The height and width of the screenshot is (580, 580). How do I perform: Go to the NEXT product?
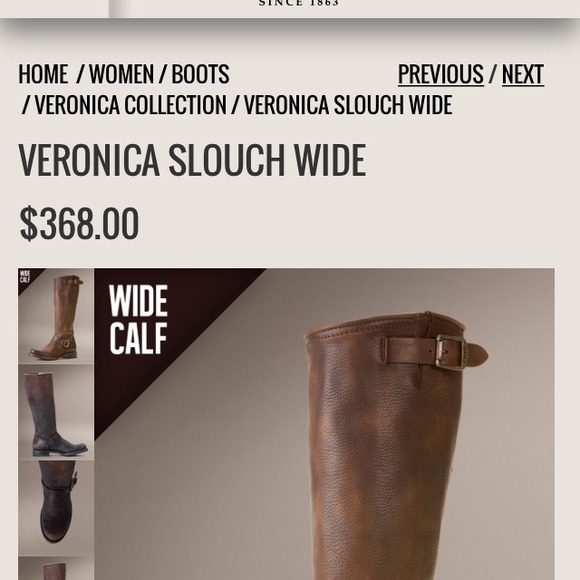[523, 74]
